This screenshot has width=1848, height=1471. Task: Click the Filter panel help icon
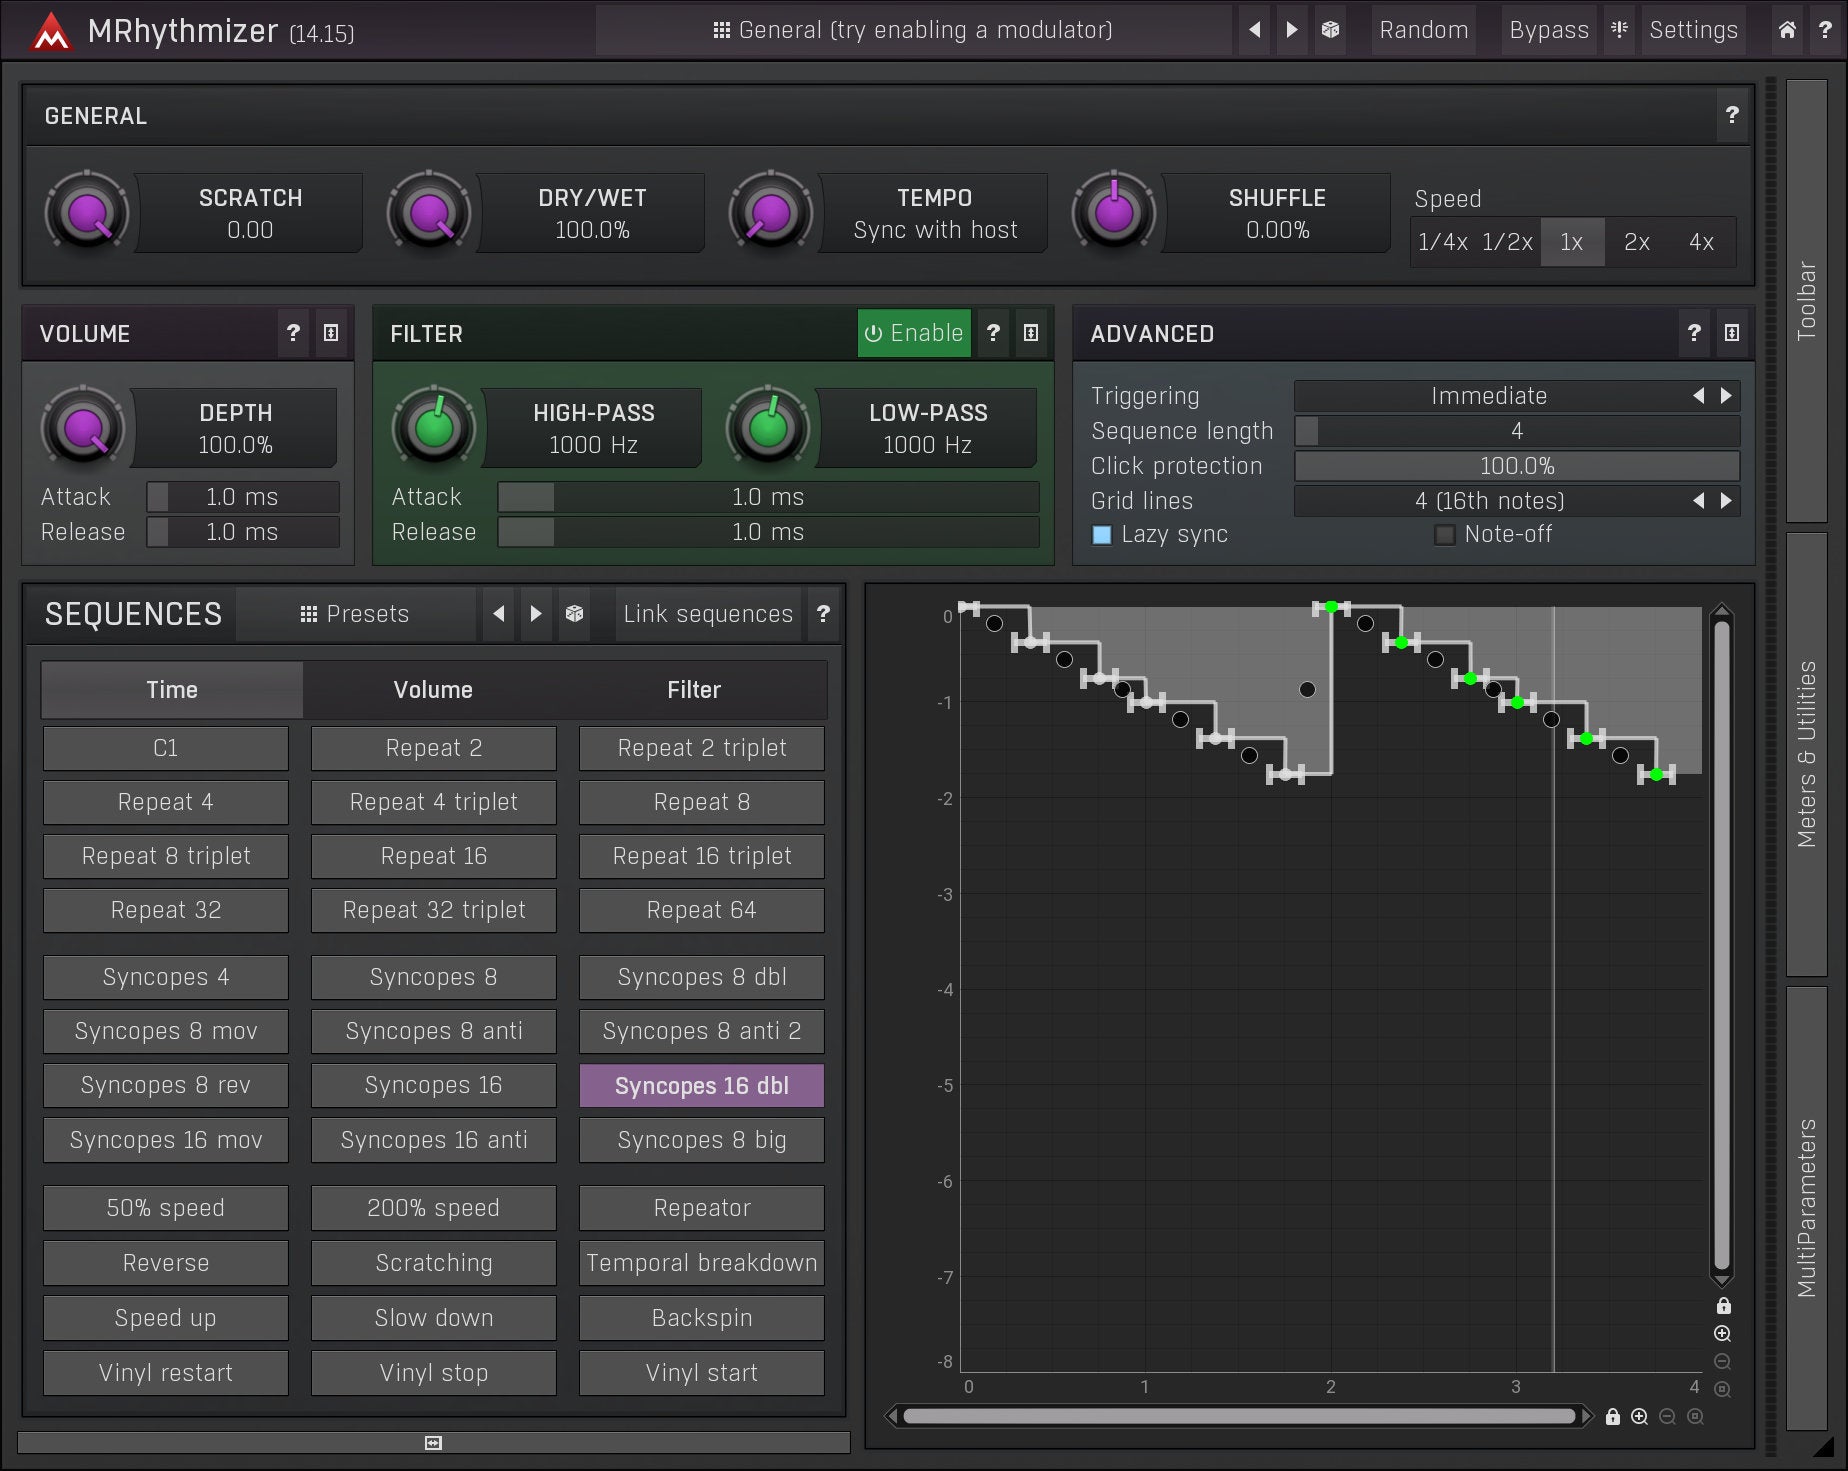(x=993, y=333)
